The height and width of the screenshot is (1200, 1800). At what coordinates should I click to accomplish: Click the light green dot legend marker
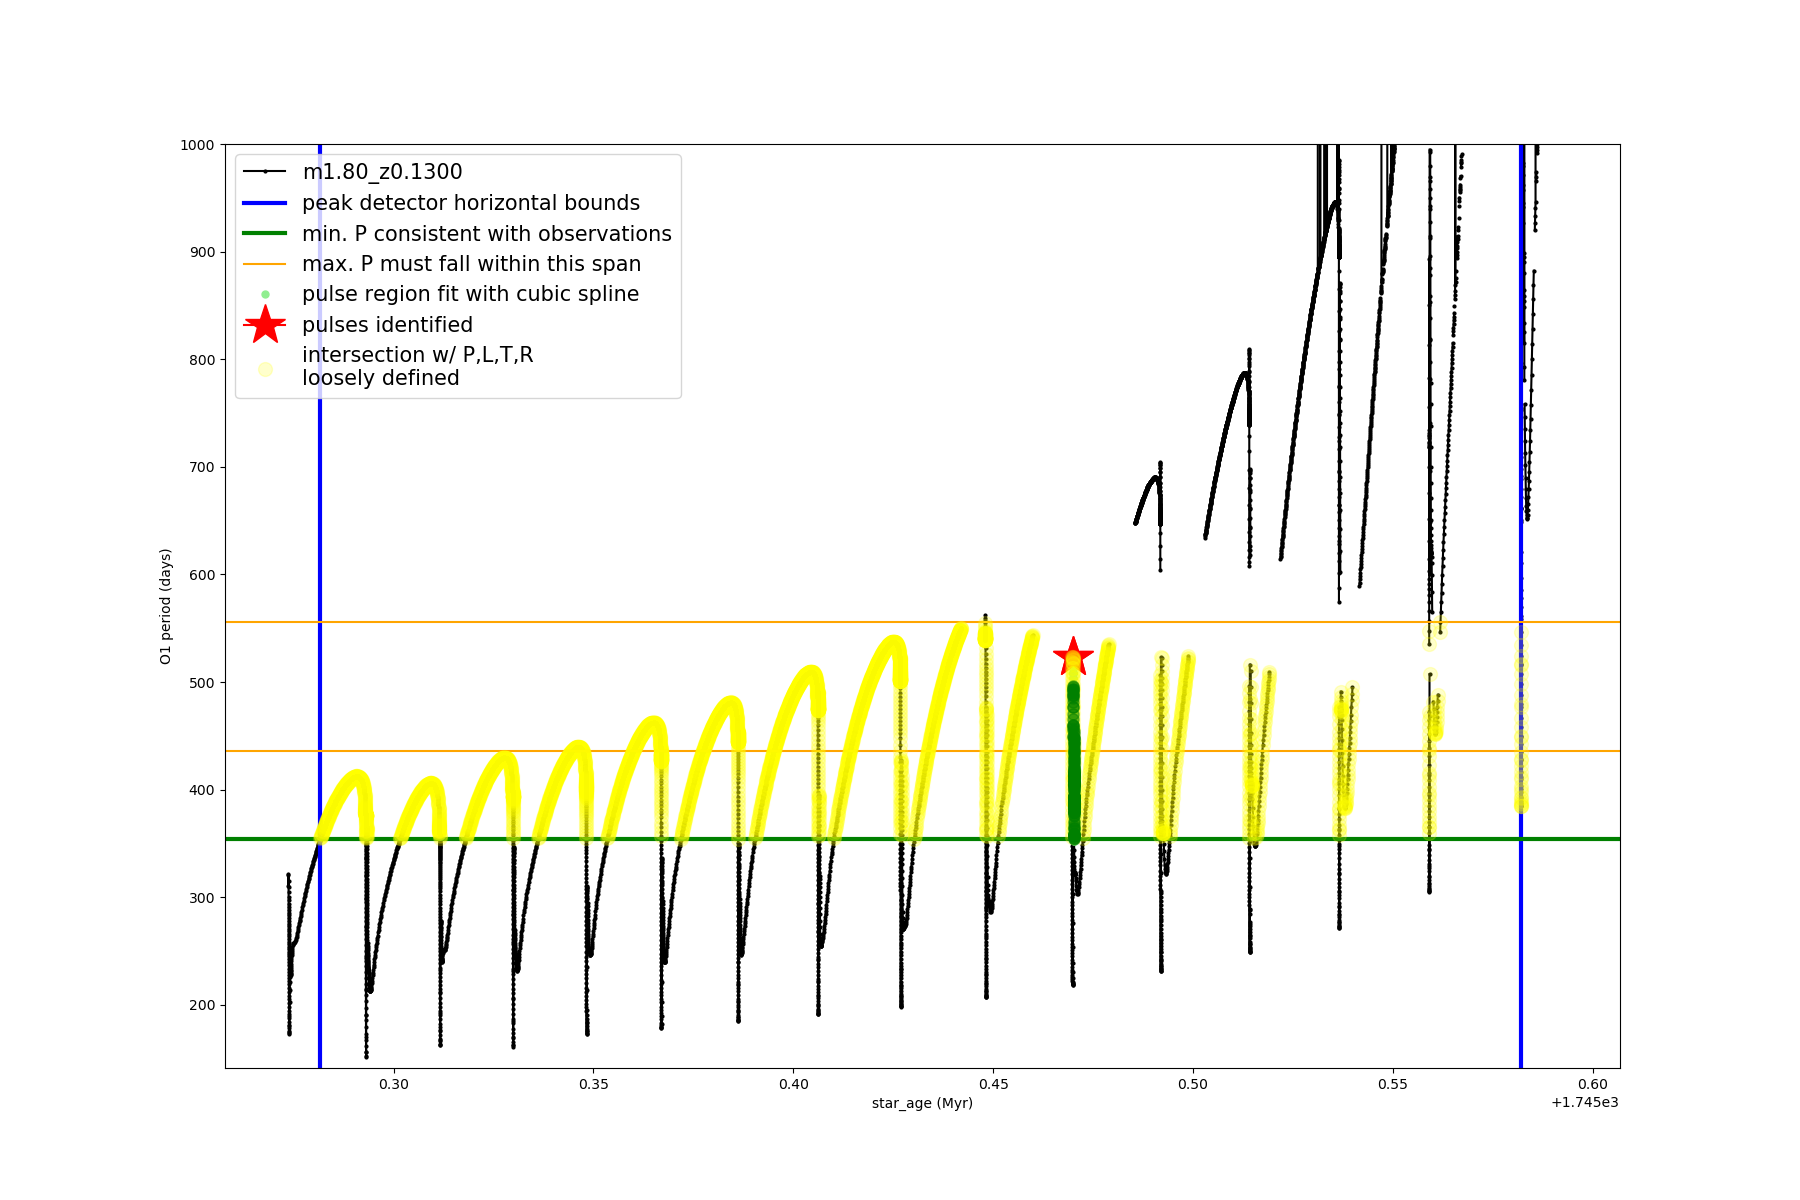pos(265,294)
